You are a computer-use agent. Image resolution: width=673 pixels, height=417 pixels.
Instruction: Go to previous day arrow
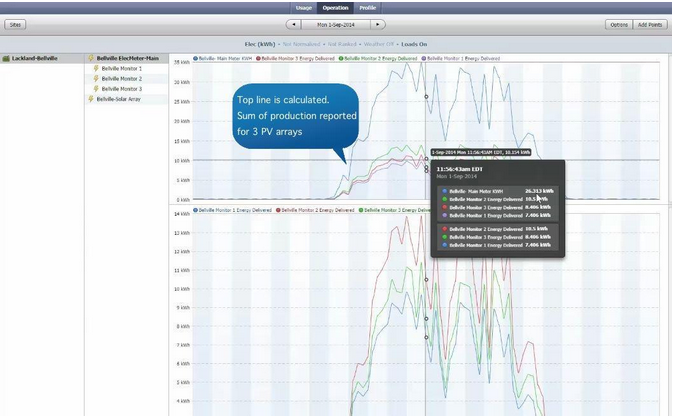[x=294, y=25]
